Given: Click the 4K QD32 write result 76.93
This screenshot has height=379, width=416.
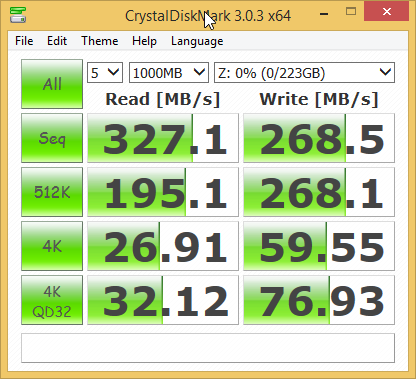Looking at the screenshot, I should 319,300.
